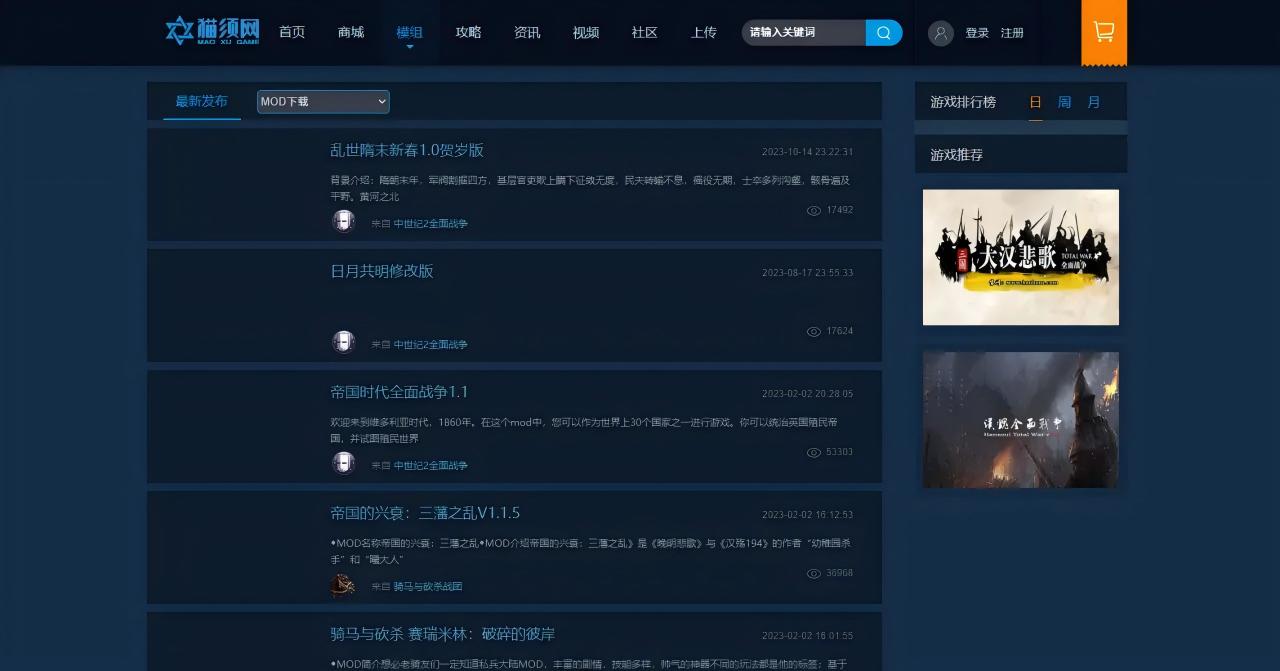Focus the 请输入关键词 search field
Viewport: 1280px width, 671px height.
pos(804,33)
